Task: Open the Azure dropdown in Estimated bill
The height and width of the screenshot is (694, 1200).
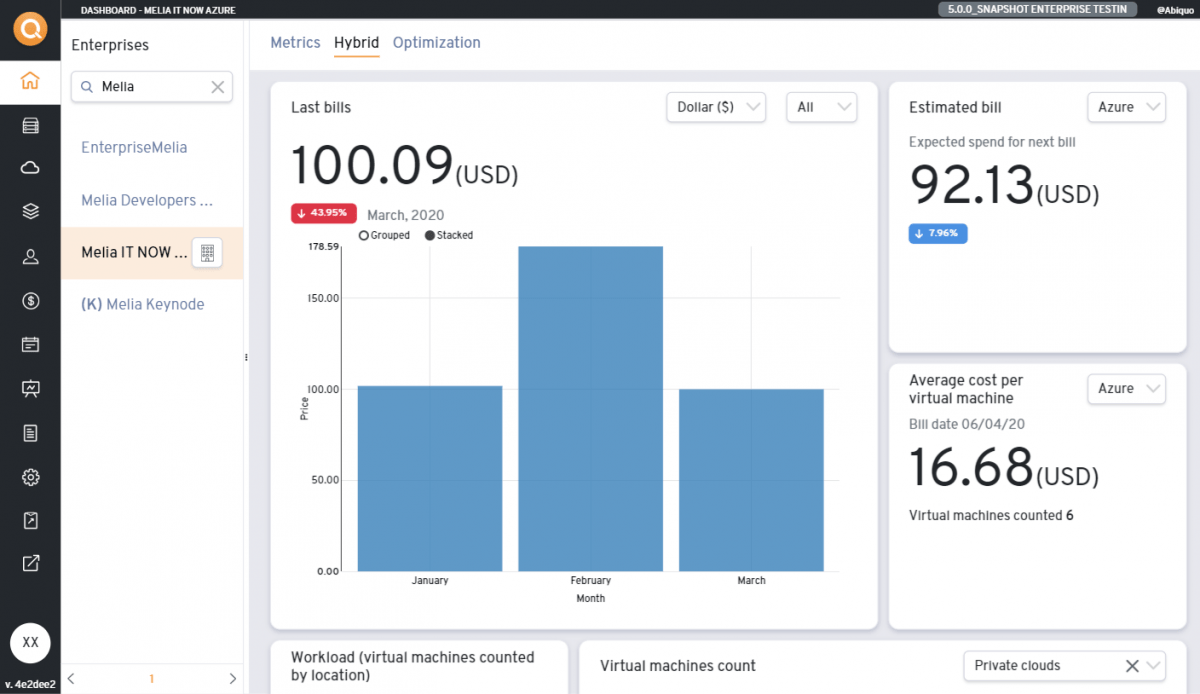Action: tap(1126, 107)
